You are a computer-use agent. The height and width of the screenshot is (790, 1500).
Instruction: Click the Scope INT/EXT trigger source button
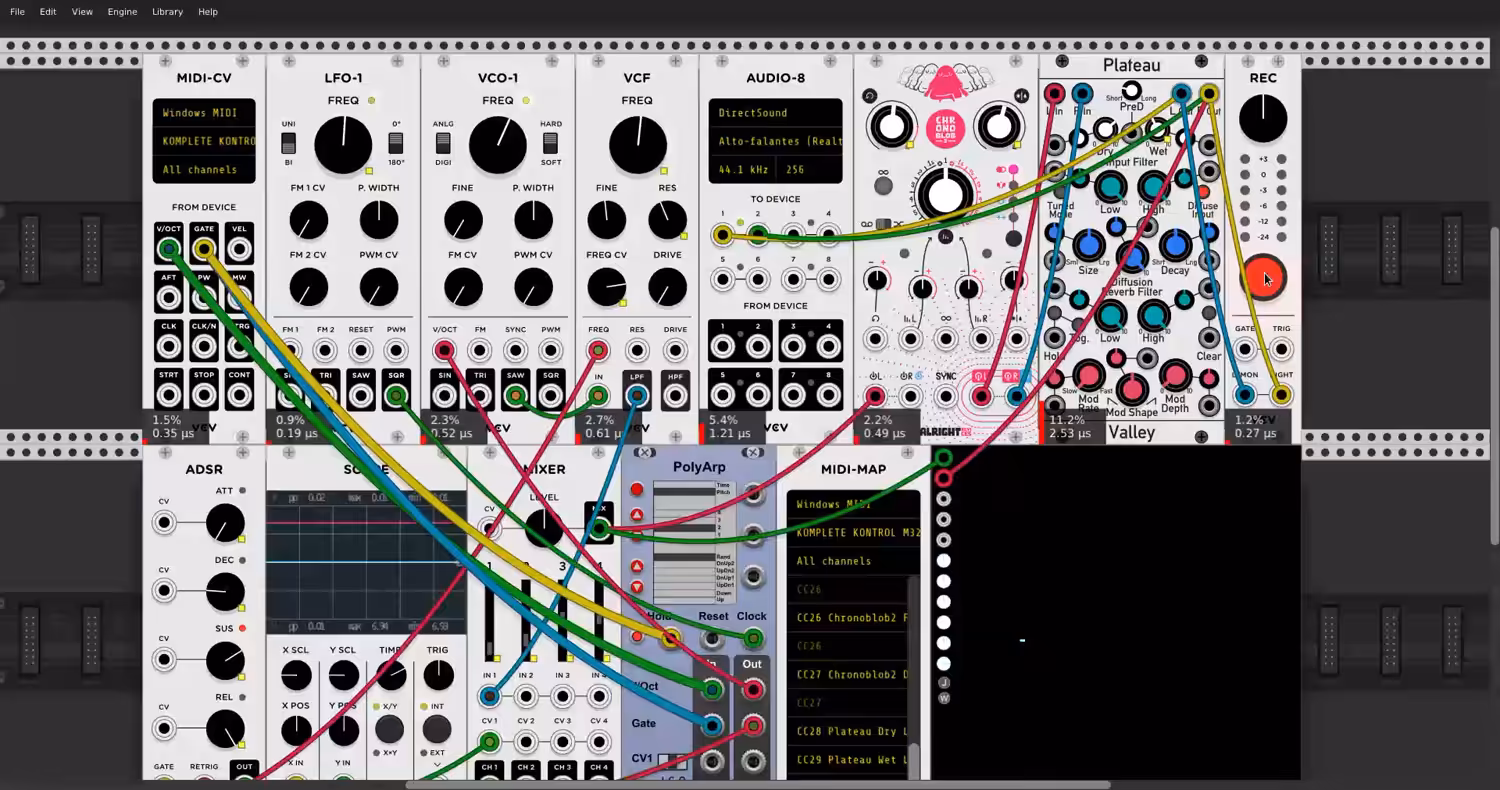coord(437,729)
